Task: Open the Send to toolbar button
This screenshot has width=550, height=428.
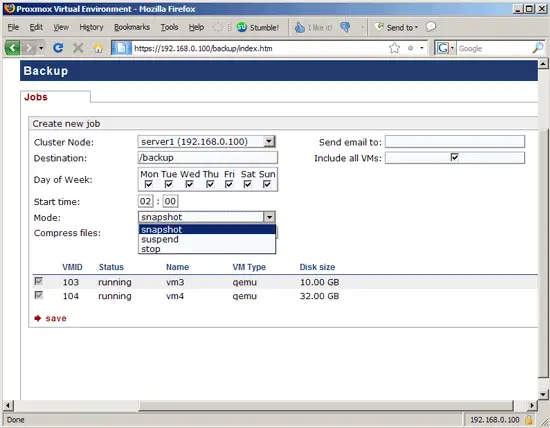Action: tap(396, 27)
